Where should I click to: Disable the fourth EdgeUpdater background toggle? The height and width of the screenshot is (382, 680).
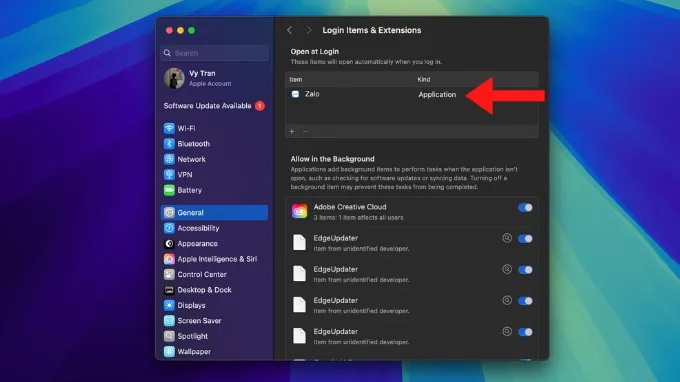(x=525, y=332)
